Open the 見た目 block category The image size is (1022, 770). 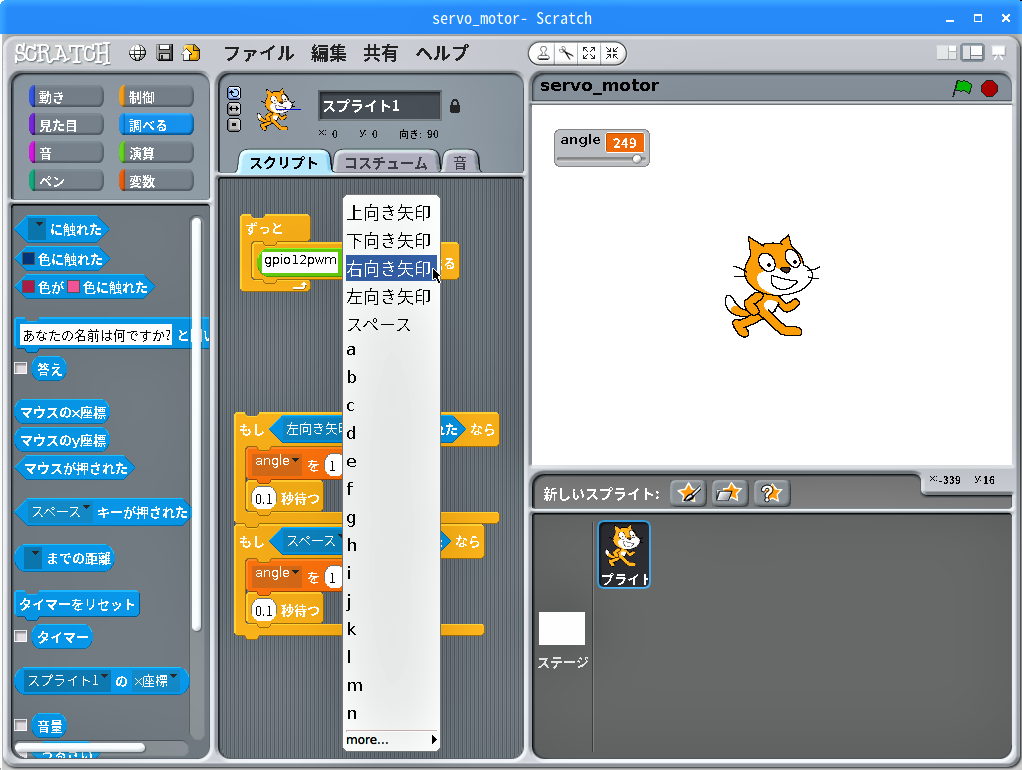click(x=66, y=125)
